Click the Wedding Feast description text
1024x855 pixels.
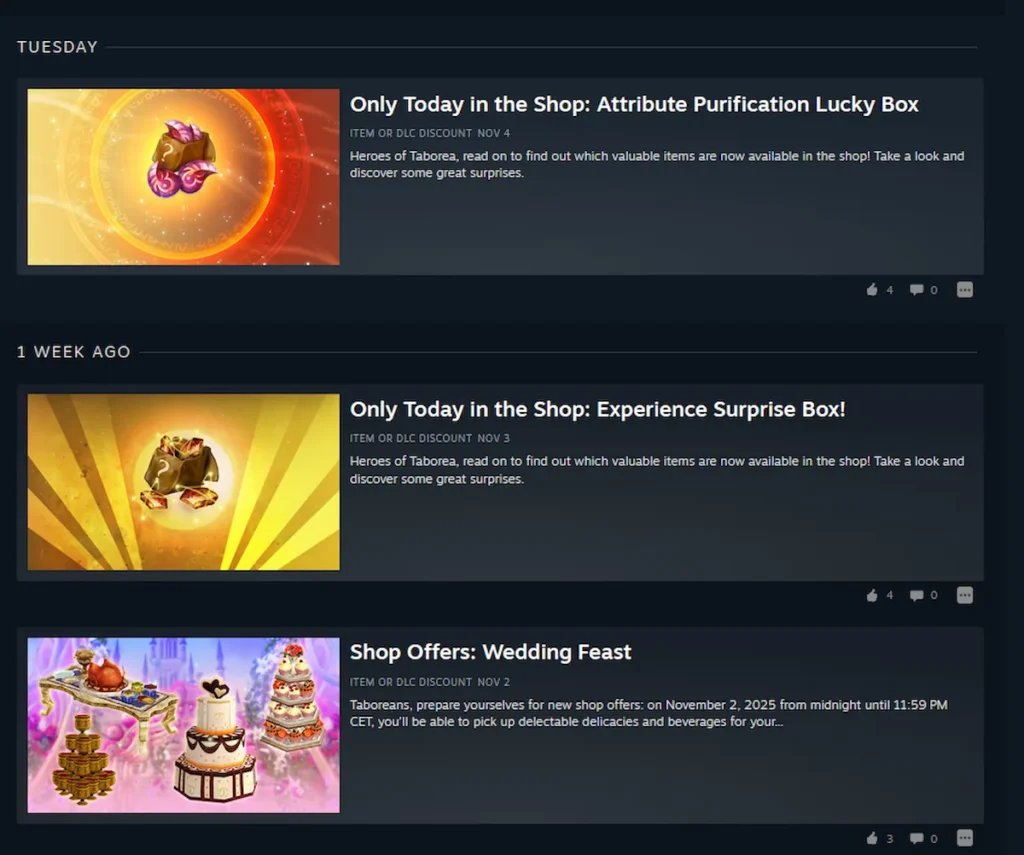tap(648, 713)
